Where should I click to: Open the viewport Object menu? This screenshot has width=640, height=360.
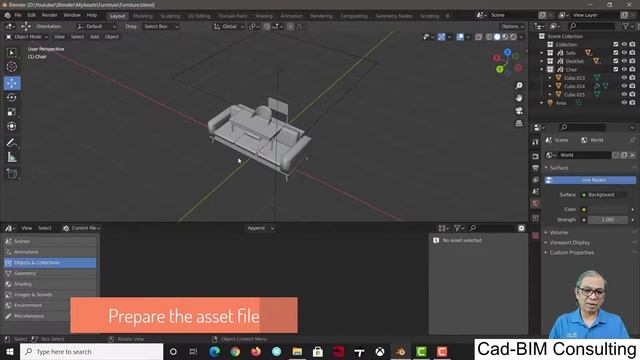click(111, 37)
